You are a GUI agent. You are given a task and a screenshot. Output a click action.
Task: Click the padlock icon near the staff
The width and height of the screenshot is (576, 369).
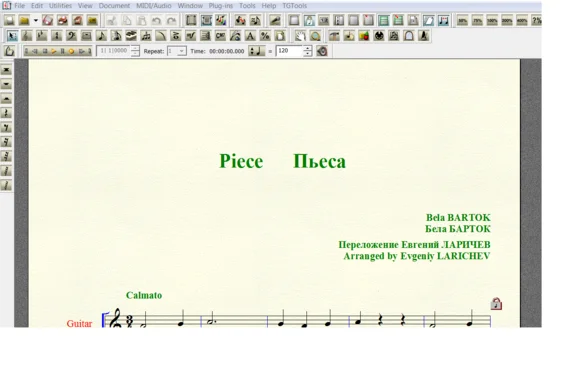496,304
